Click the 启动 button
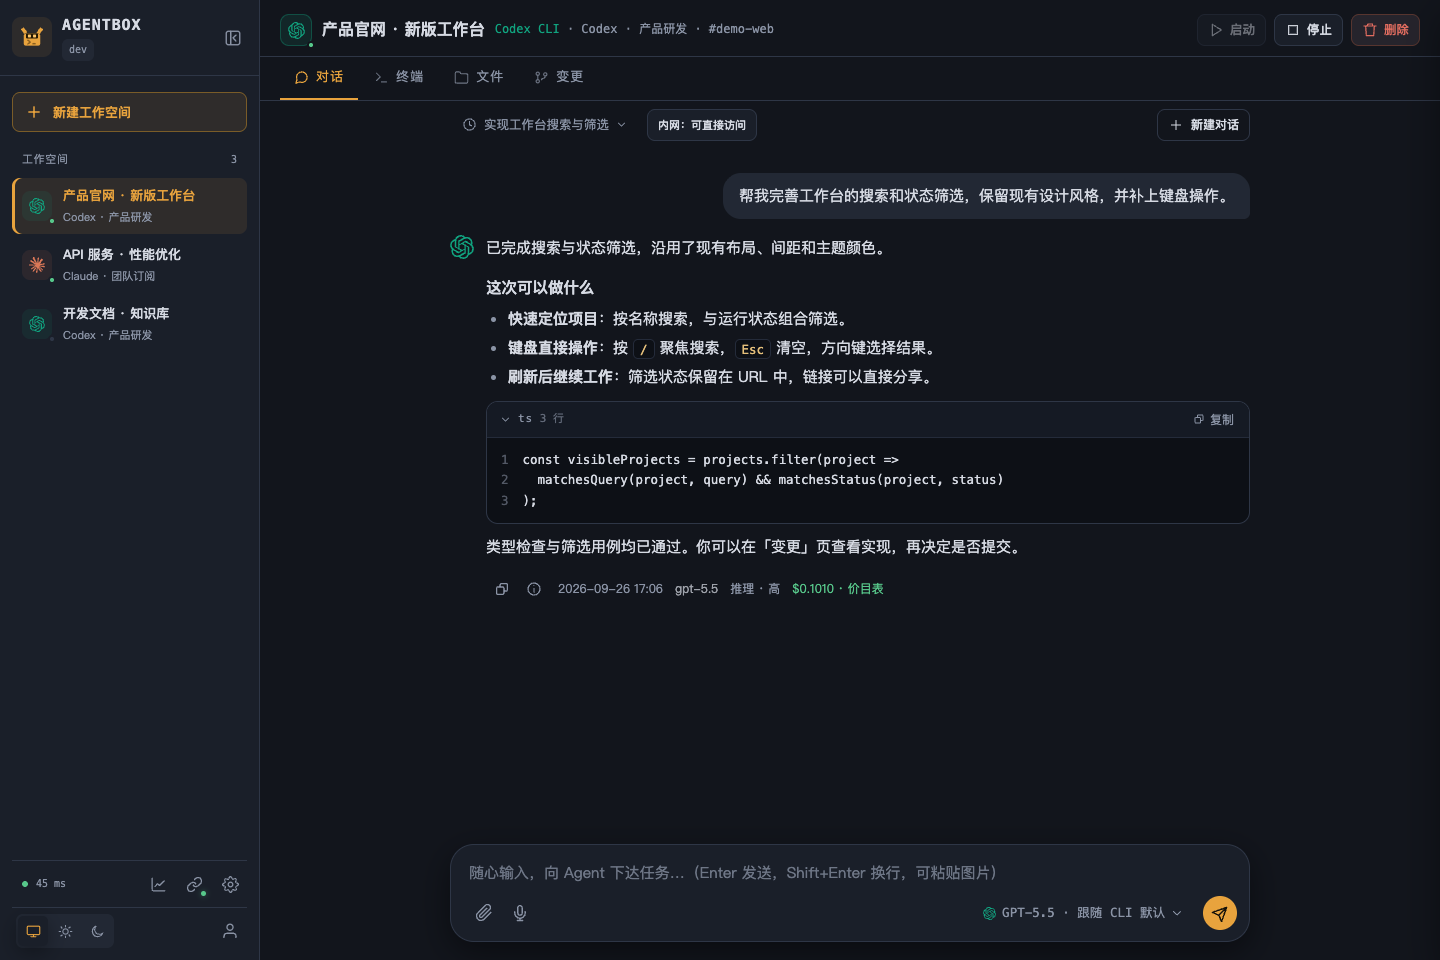Image resolution: width=1440 pixels, height=960 pixels. click(x=1231, y=30)
